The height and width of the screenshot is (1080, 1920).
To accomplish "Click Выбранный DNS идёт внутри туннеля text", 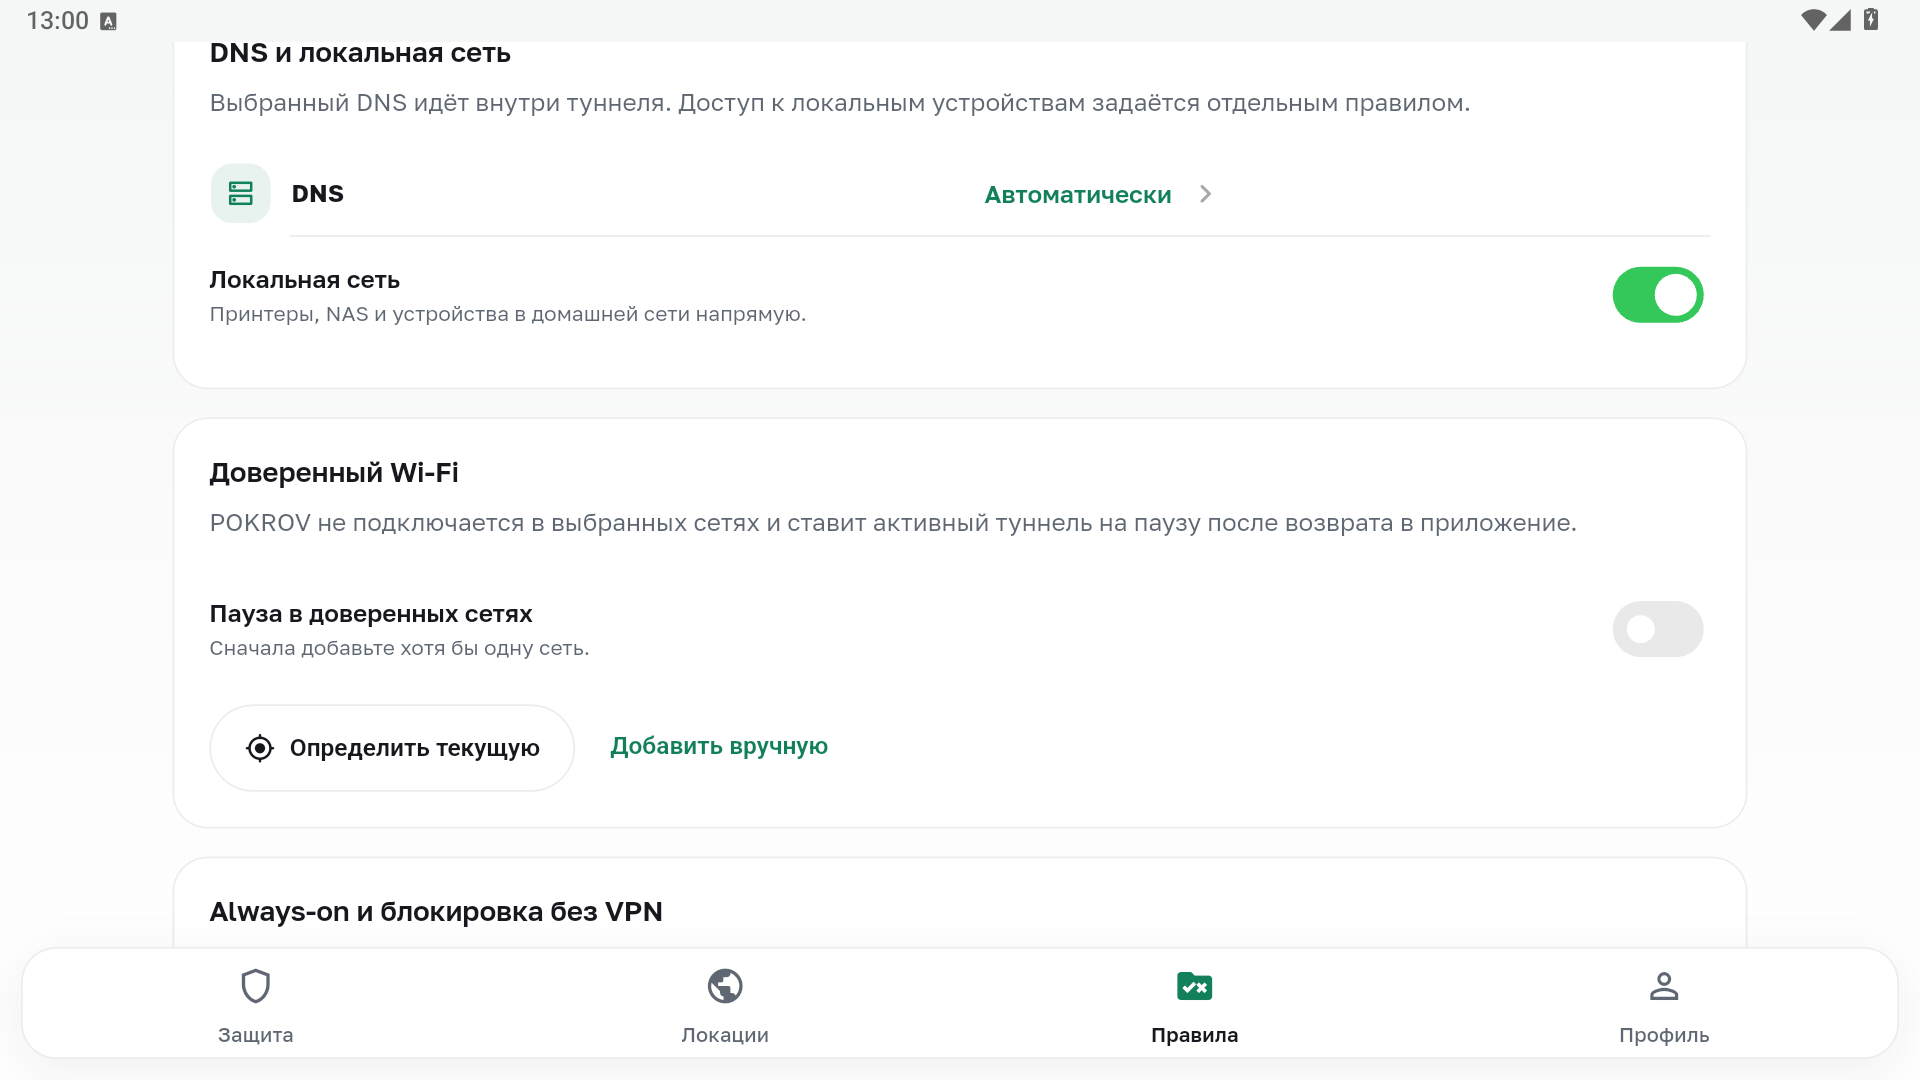I will [840, 103].
